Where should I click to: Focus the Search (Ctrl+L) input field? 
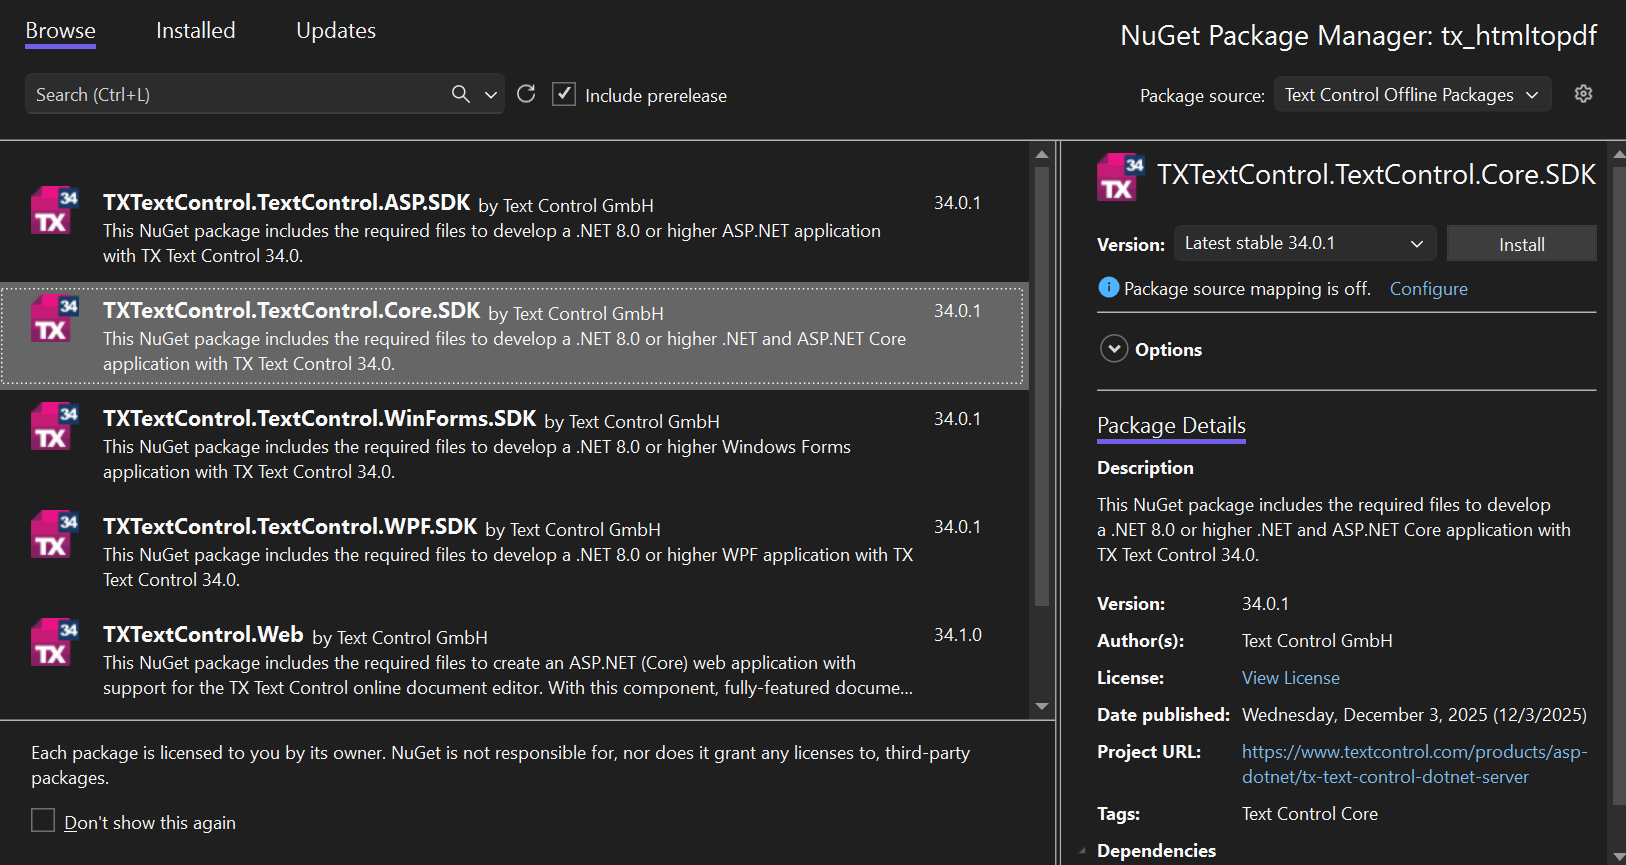click(x=235, y=95)
